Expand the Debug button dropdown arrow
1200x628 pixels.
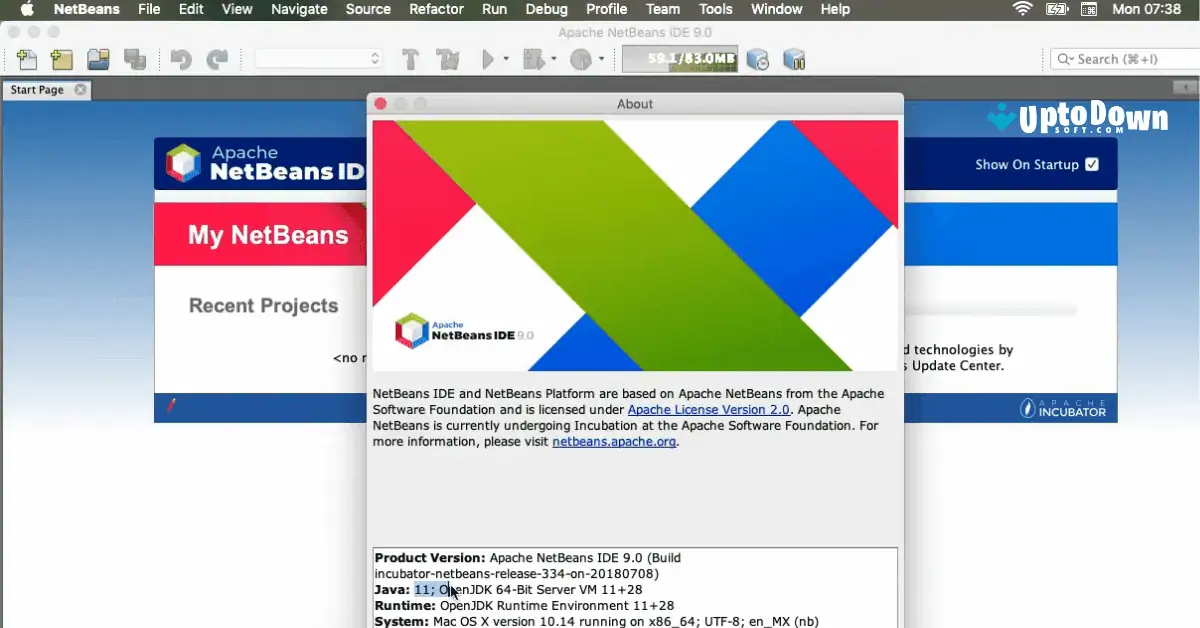pos(553,59)
